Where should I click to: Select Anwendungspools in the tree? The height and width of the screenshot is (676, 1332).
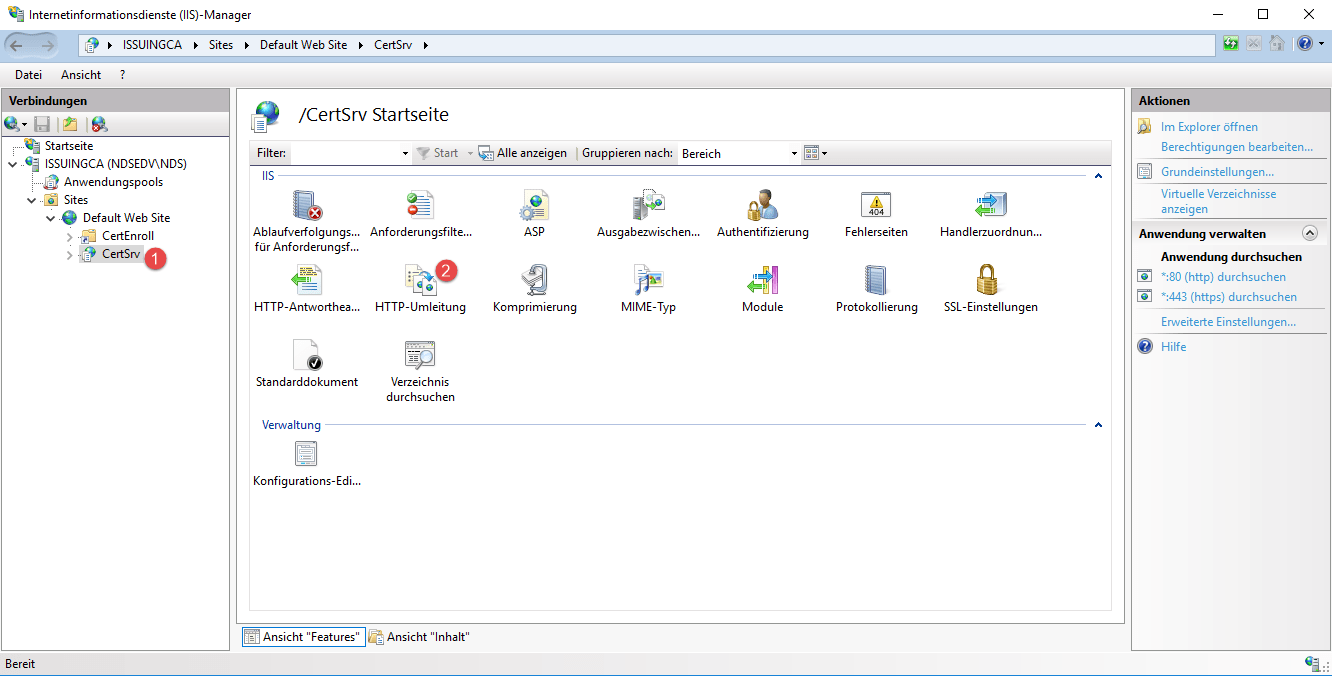pos(113,182)
